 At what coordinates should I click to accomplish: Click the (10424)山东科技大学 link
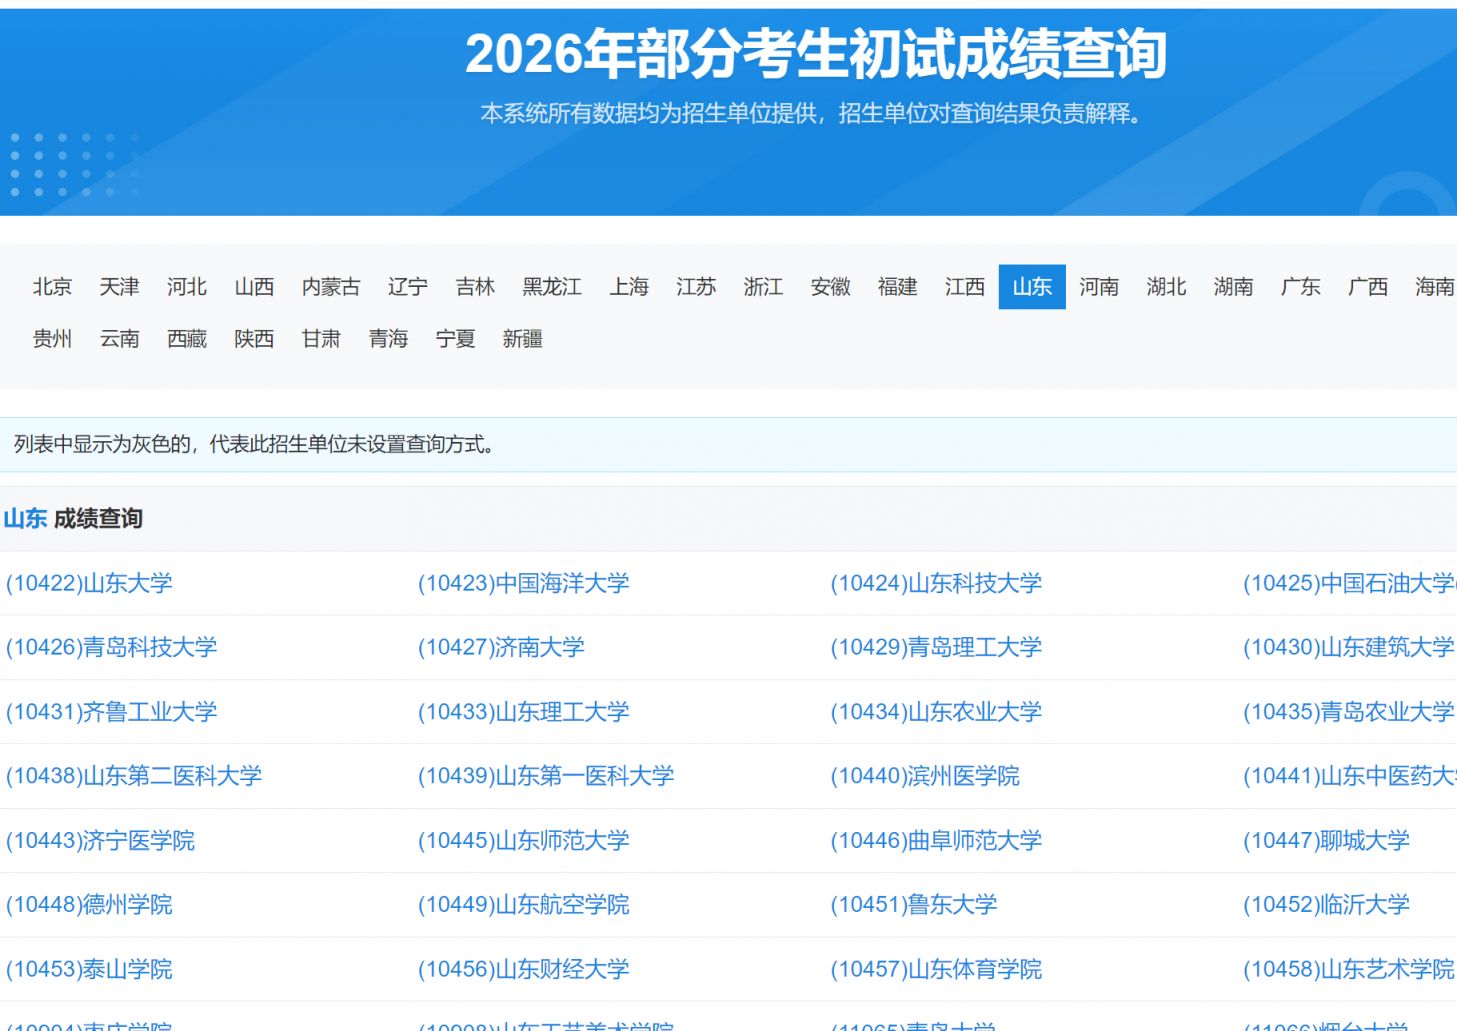pyautogui.click(x=936, y=583)
